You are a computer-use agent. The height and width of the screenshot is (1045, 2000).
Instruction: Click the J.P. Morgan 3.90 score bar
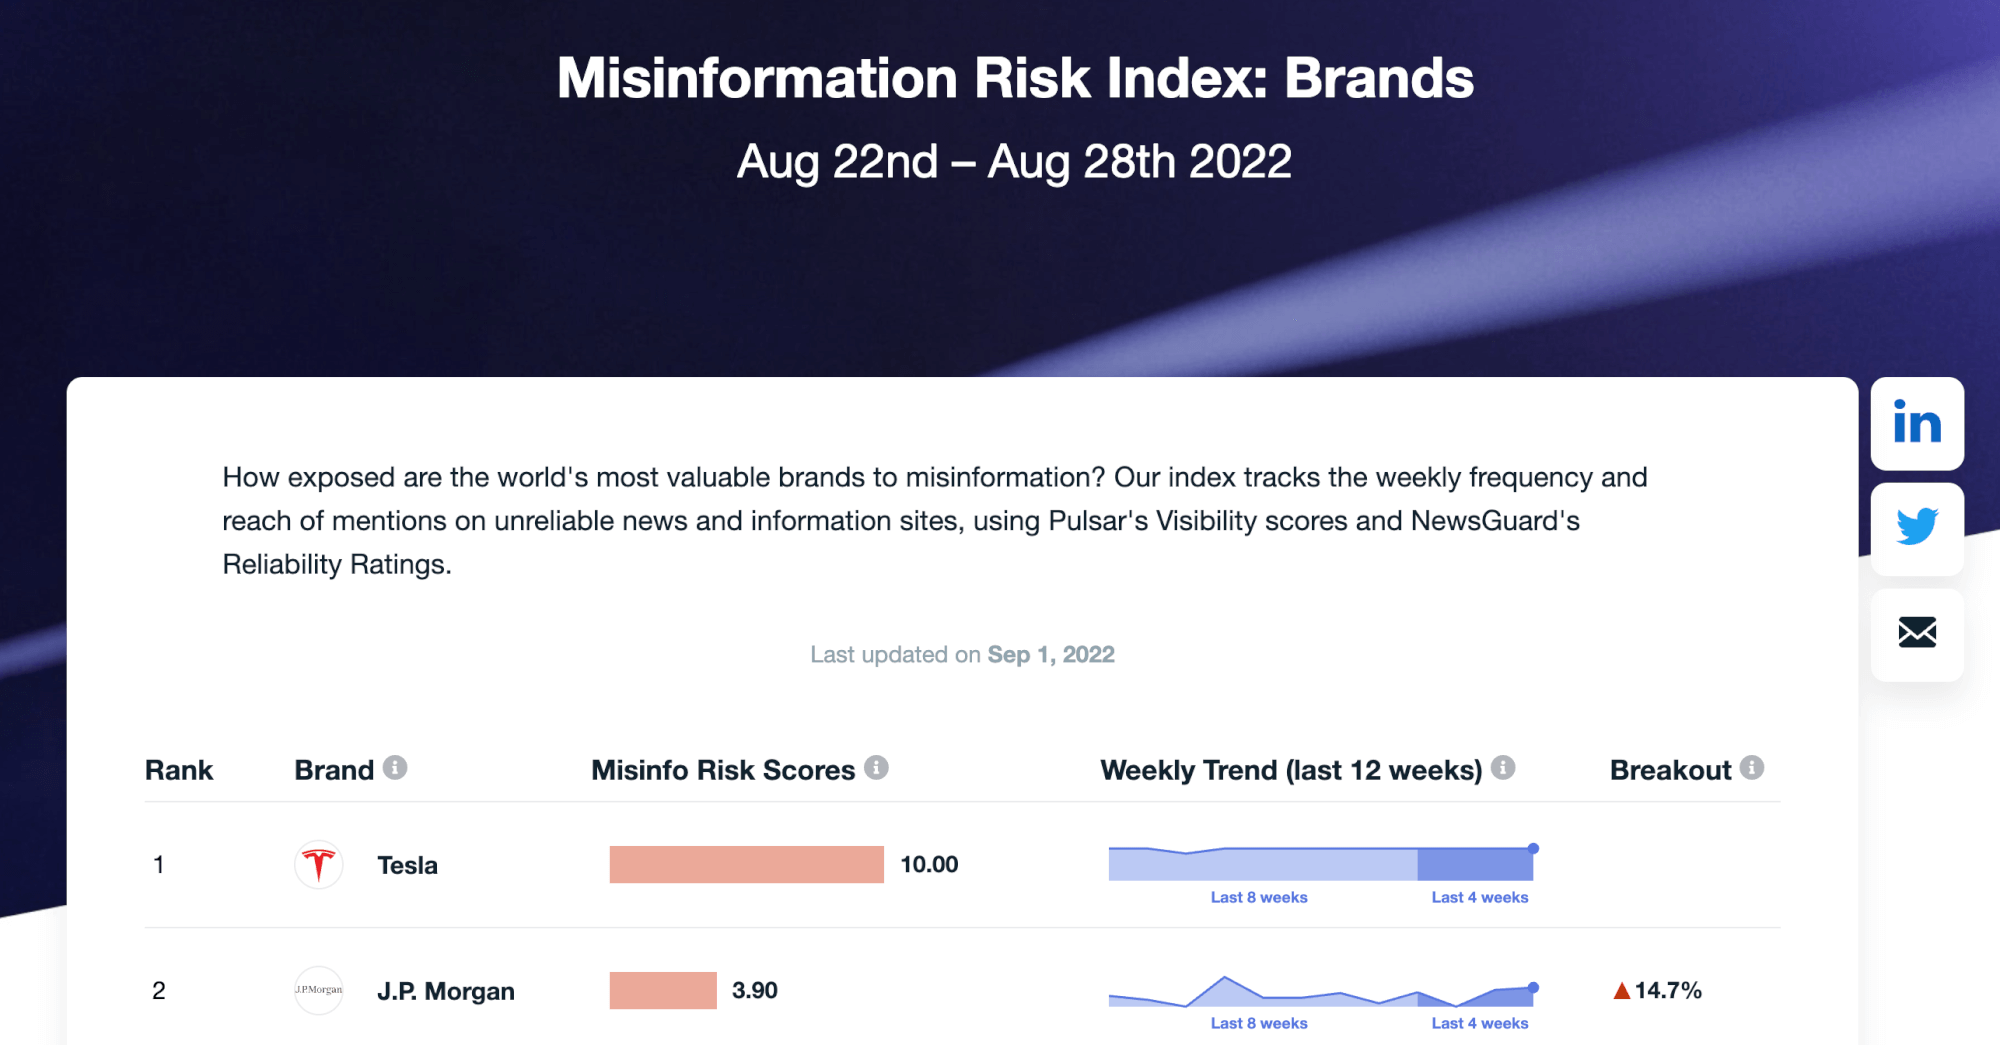pos(663,990)
